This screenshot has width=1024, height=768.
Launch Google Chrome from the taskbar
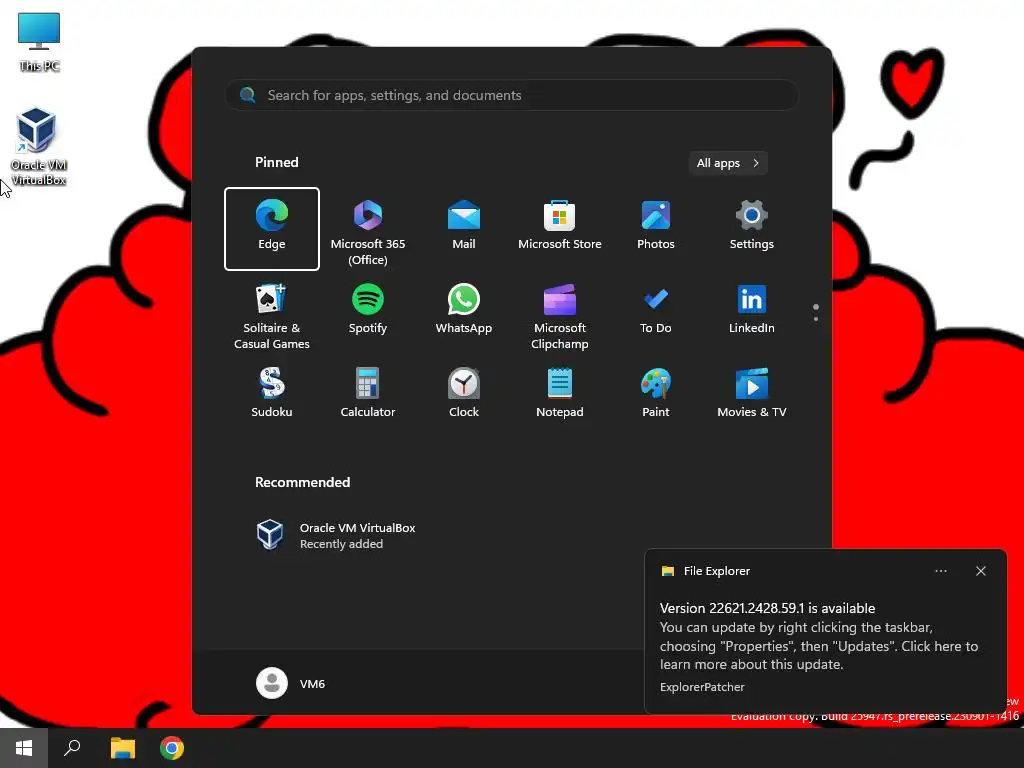tap(172, 748)
